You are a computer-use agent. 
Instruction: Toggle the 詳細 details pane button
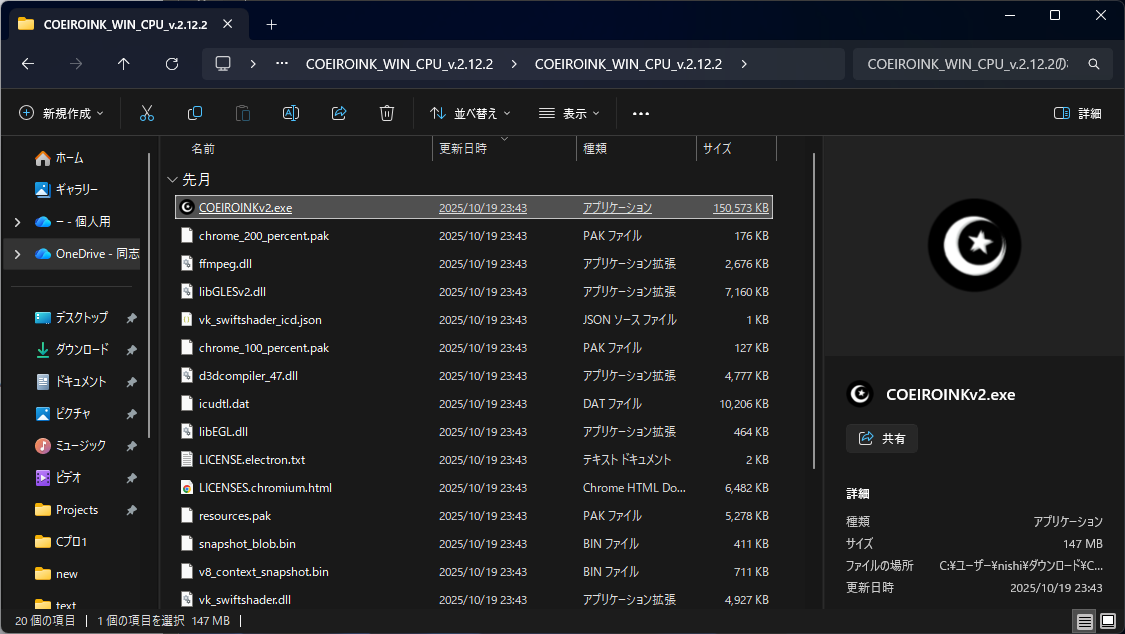pos(1078,113)
